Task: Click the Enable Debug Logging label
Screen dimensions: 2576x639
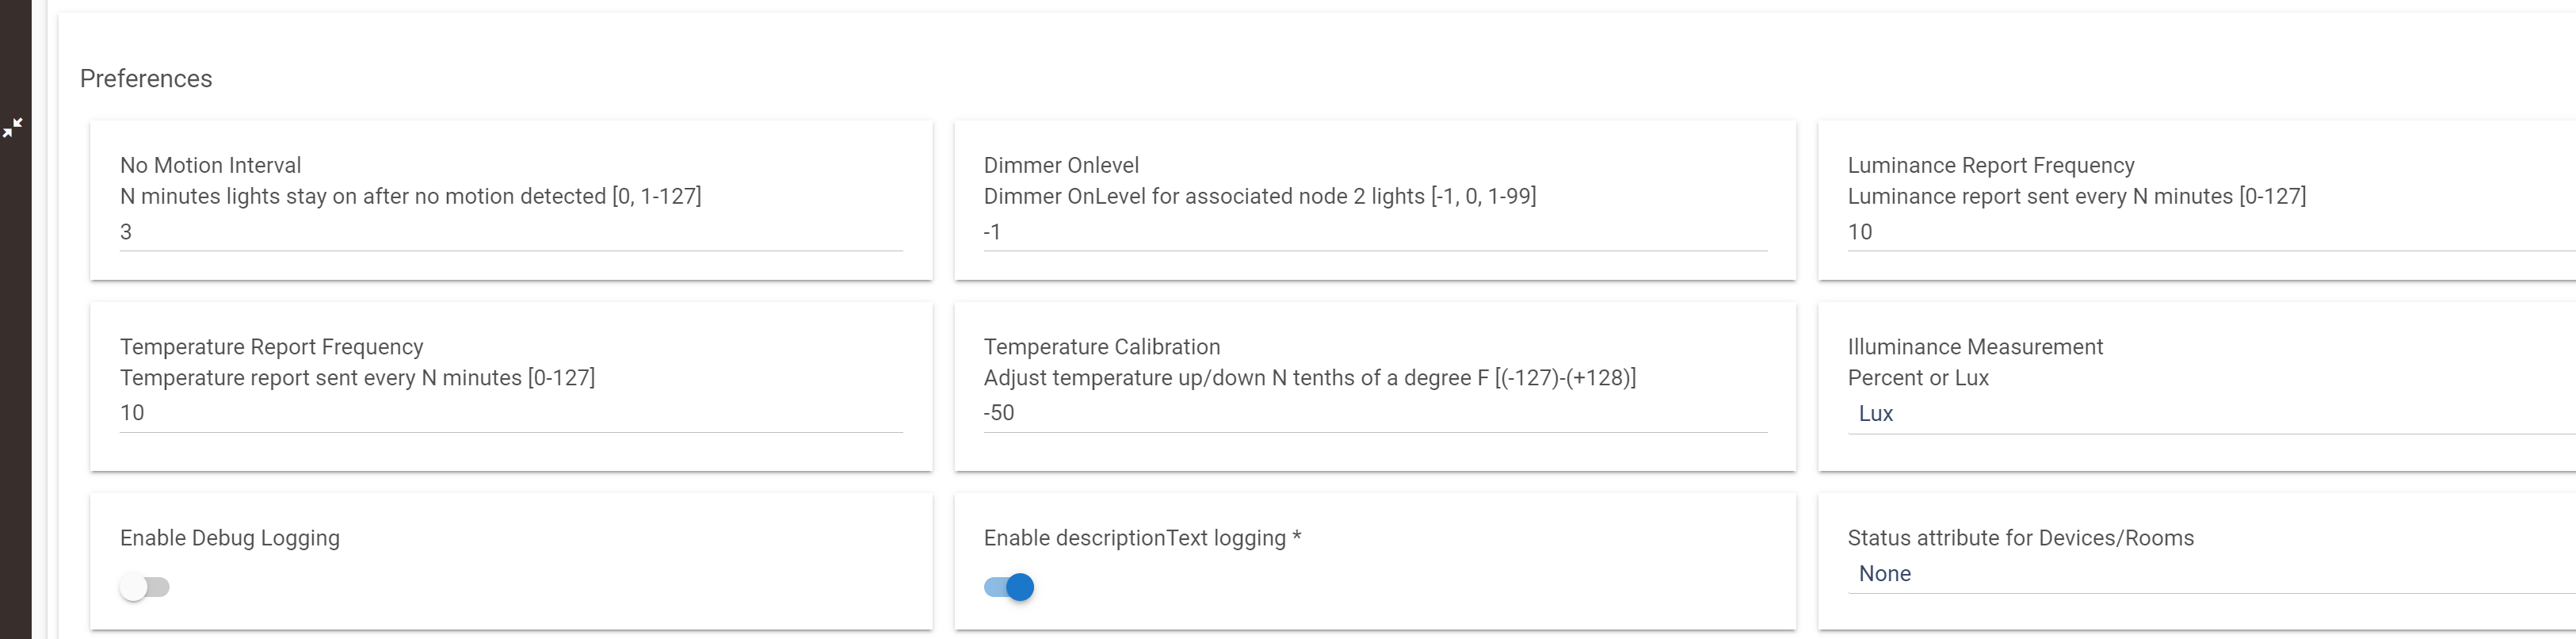Action: (230, 537)
